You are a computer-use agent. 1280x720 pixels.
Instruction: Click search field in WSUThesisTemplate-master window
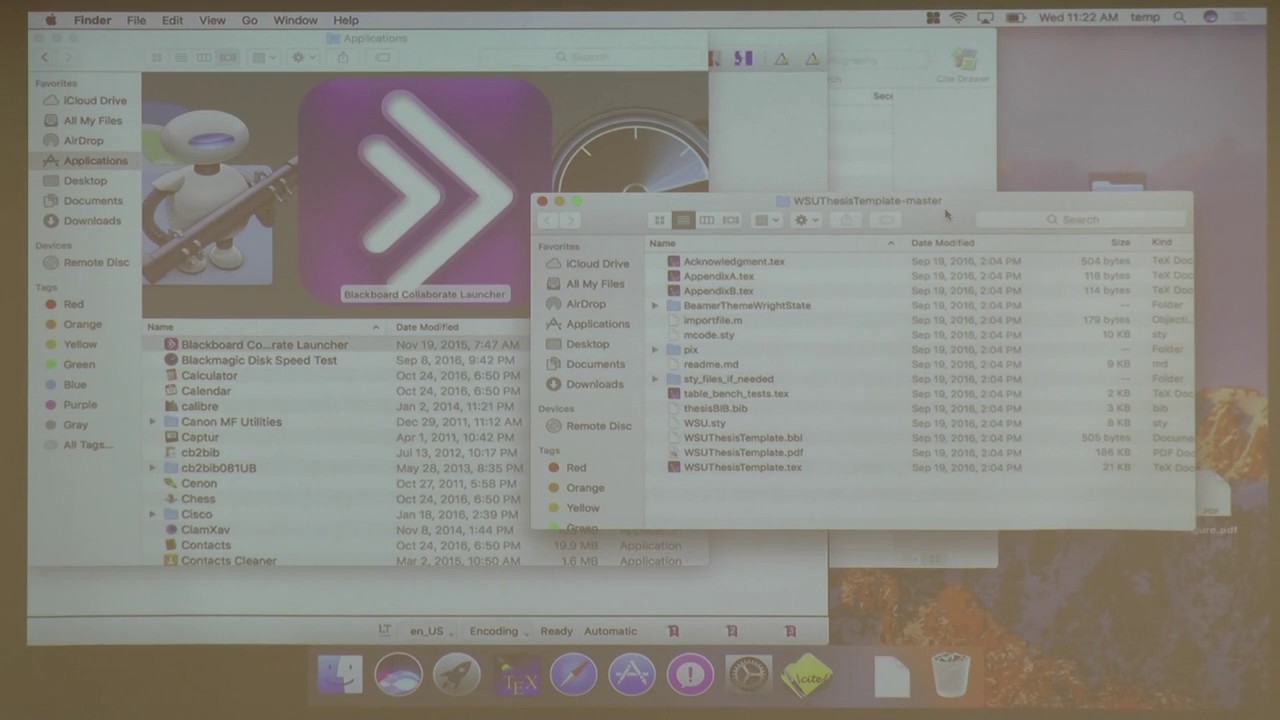pos(1082,219)
